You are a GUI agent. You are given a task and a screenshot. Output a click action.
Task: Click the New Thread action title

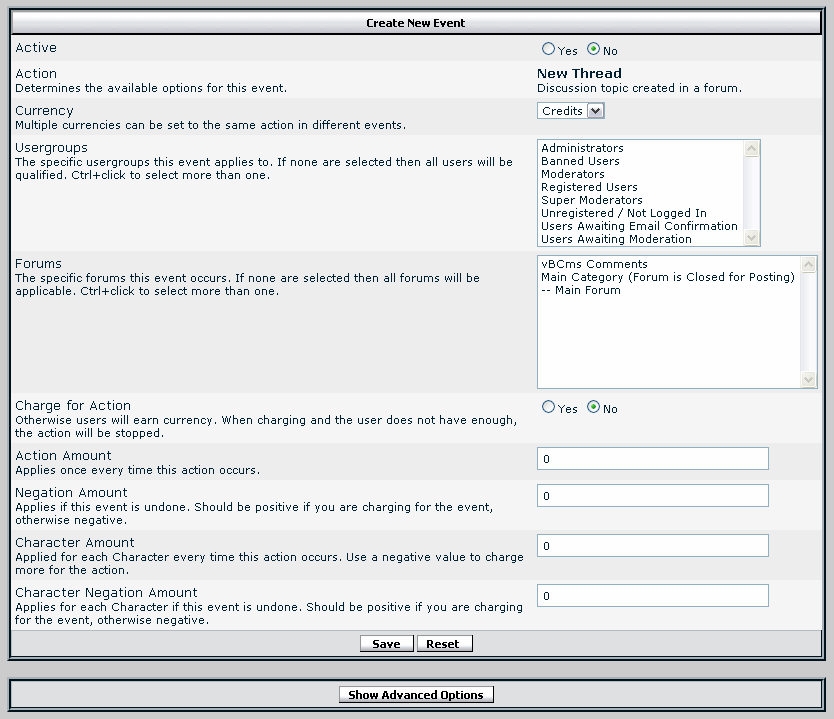579,73
